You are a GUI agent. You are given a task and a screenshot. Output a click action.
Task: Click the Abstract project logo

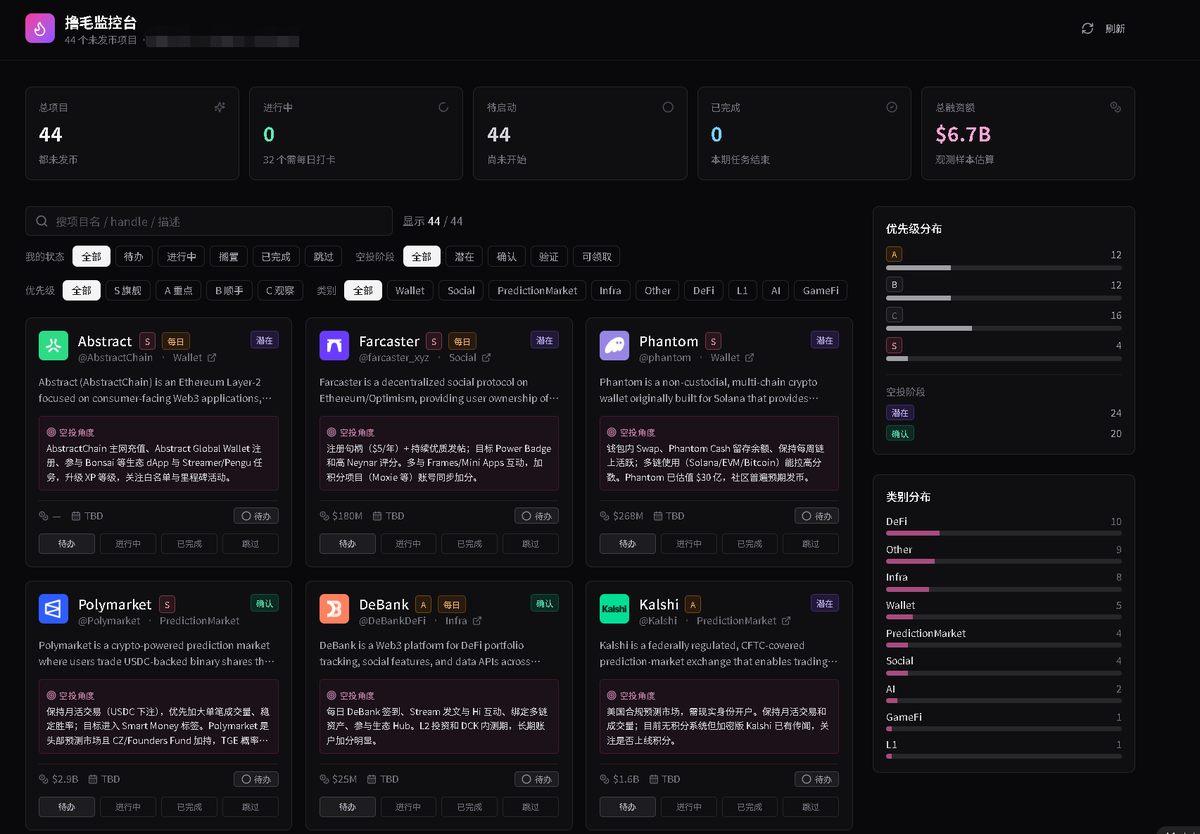pos(53,346)
